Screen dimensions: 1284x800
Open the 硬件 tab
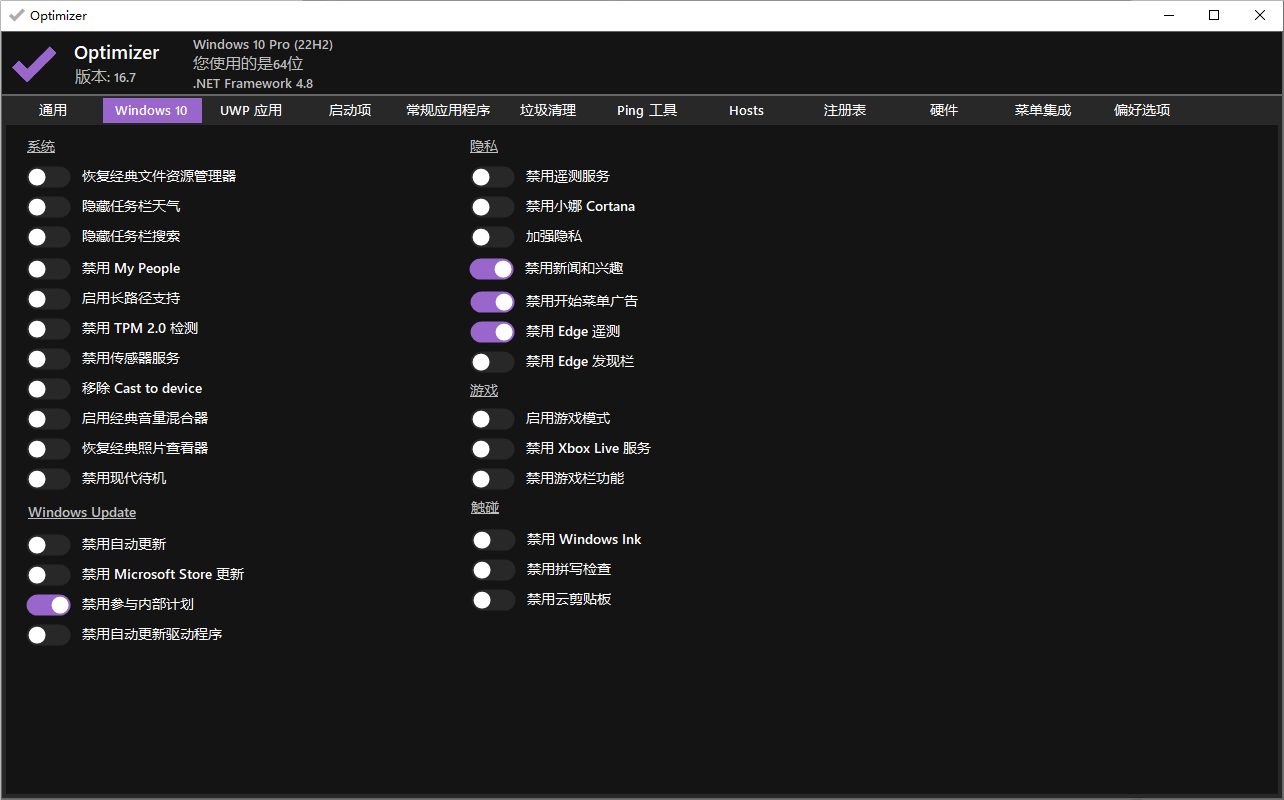point(943,110)
